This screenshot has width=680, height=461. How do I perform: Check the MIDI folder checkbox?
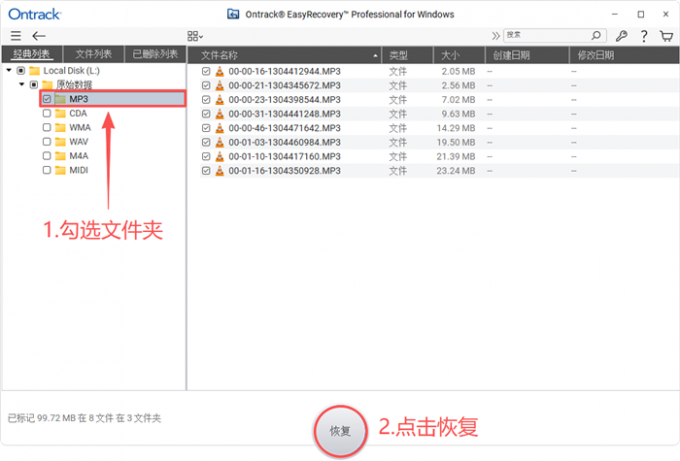(x=47, y=170)
